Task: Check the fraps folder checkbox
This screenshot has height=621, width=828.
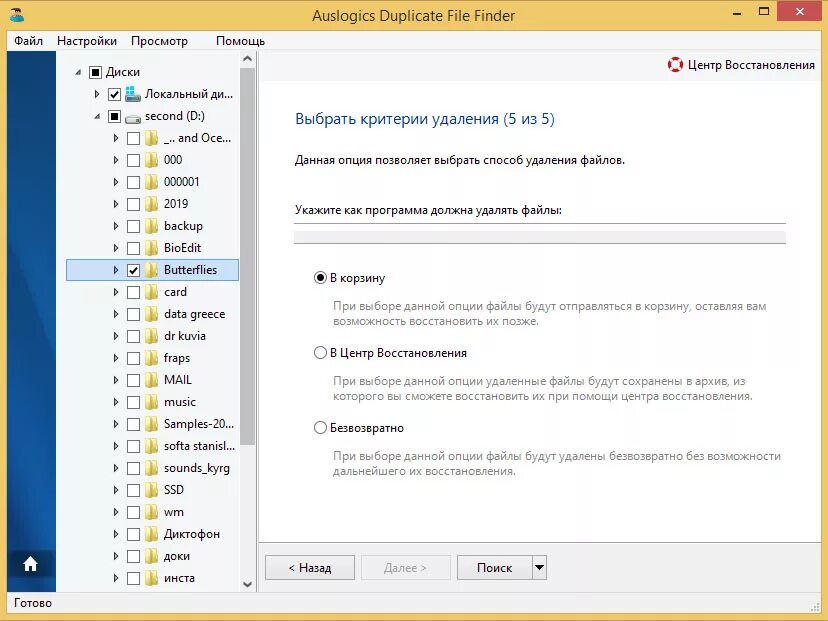Action: pos(134,359)
